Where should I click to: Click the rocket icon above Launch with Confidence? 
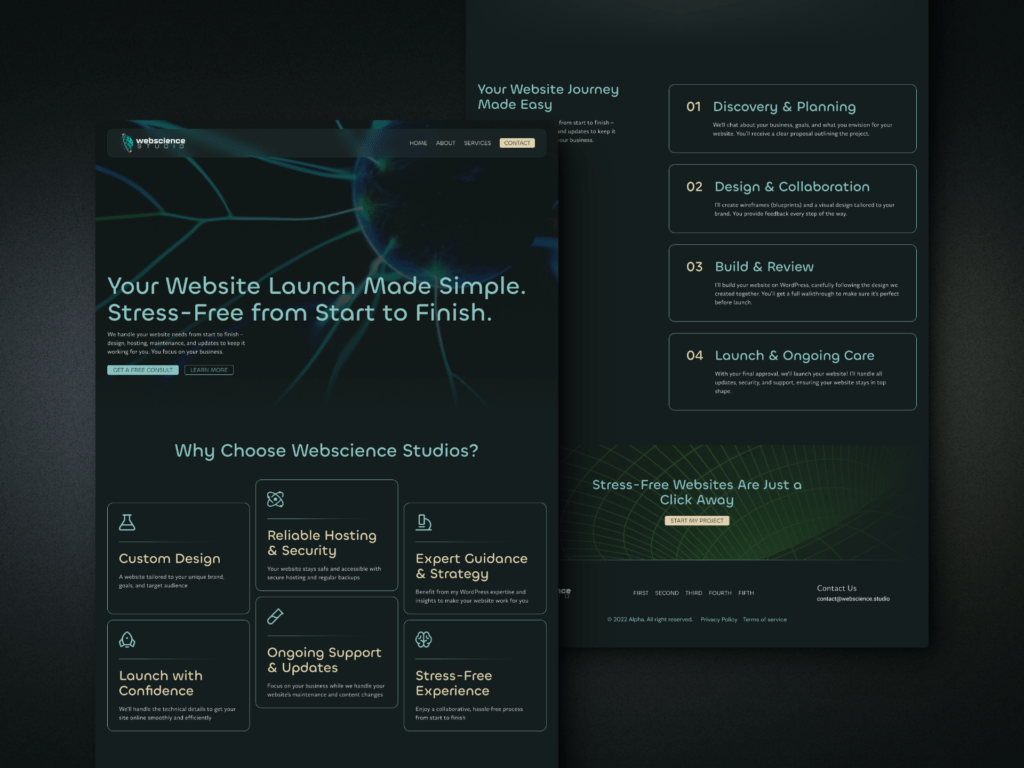(127, 640)
